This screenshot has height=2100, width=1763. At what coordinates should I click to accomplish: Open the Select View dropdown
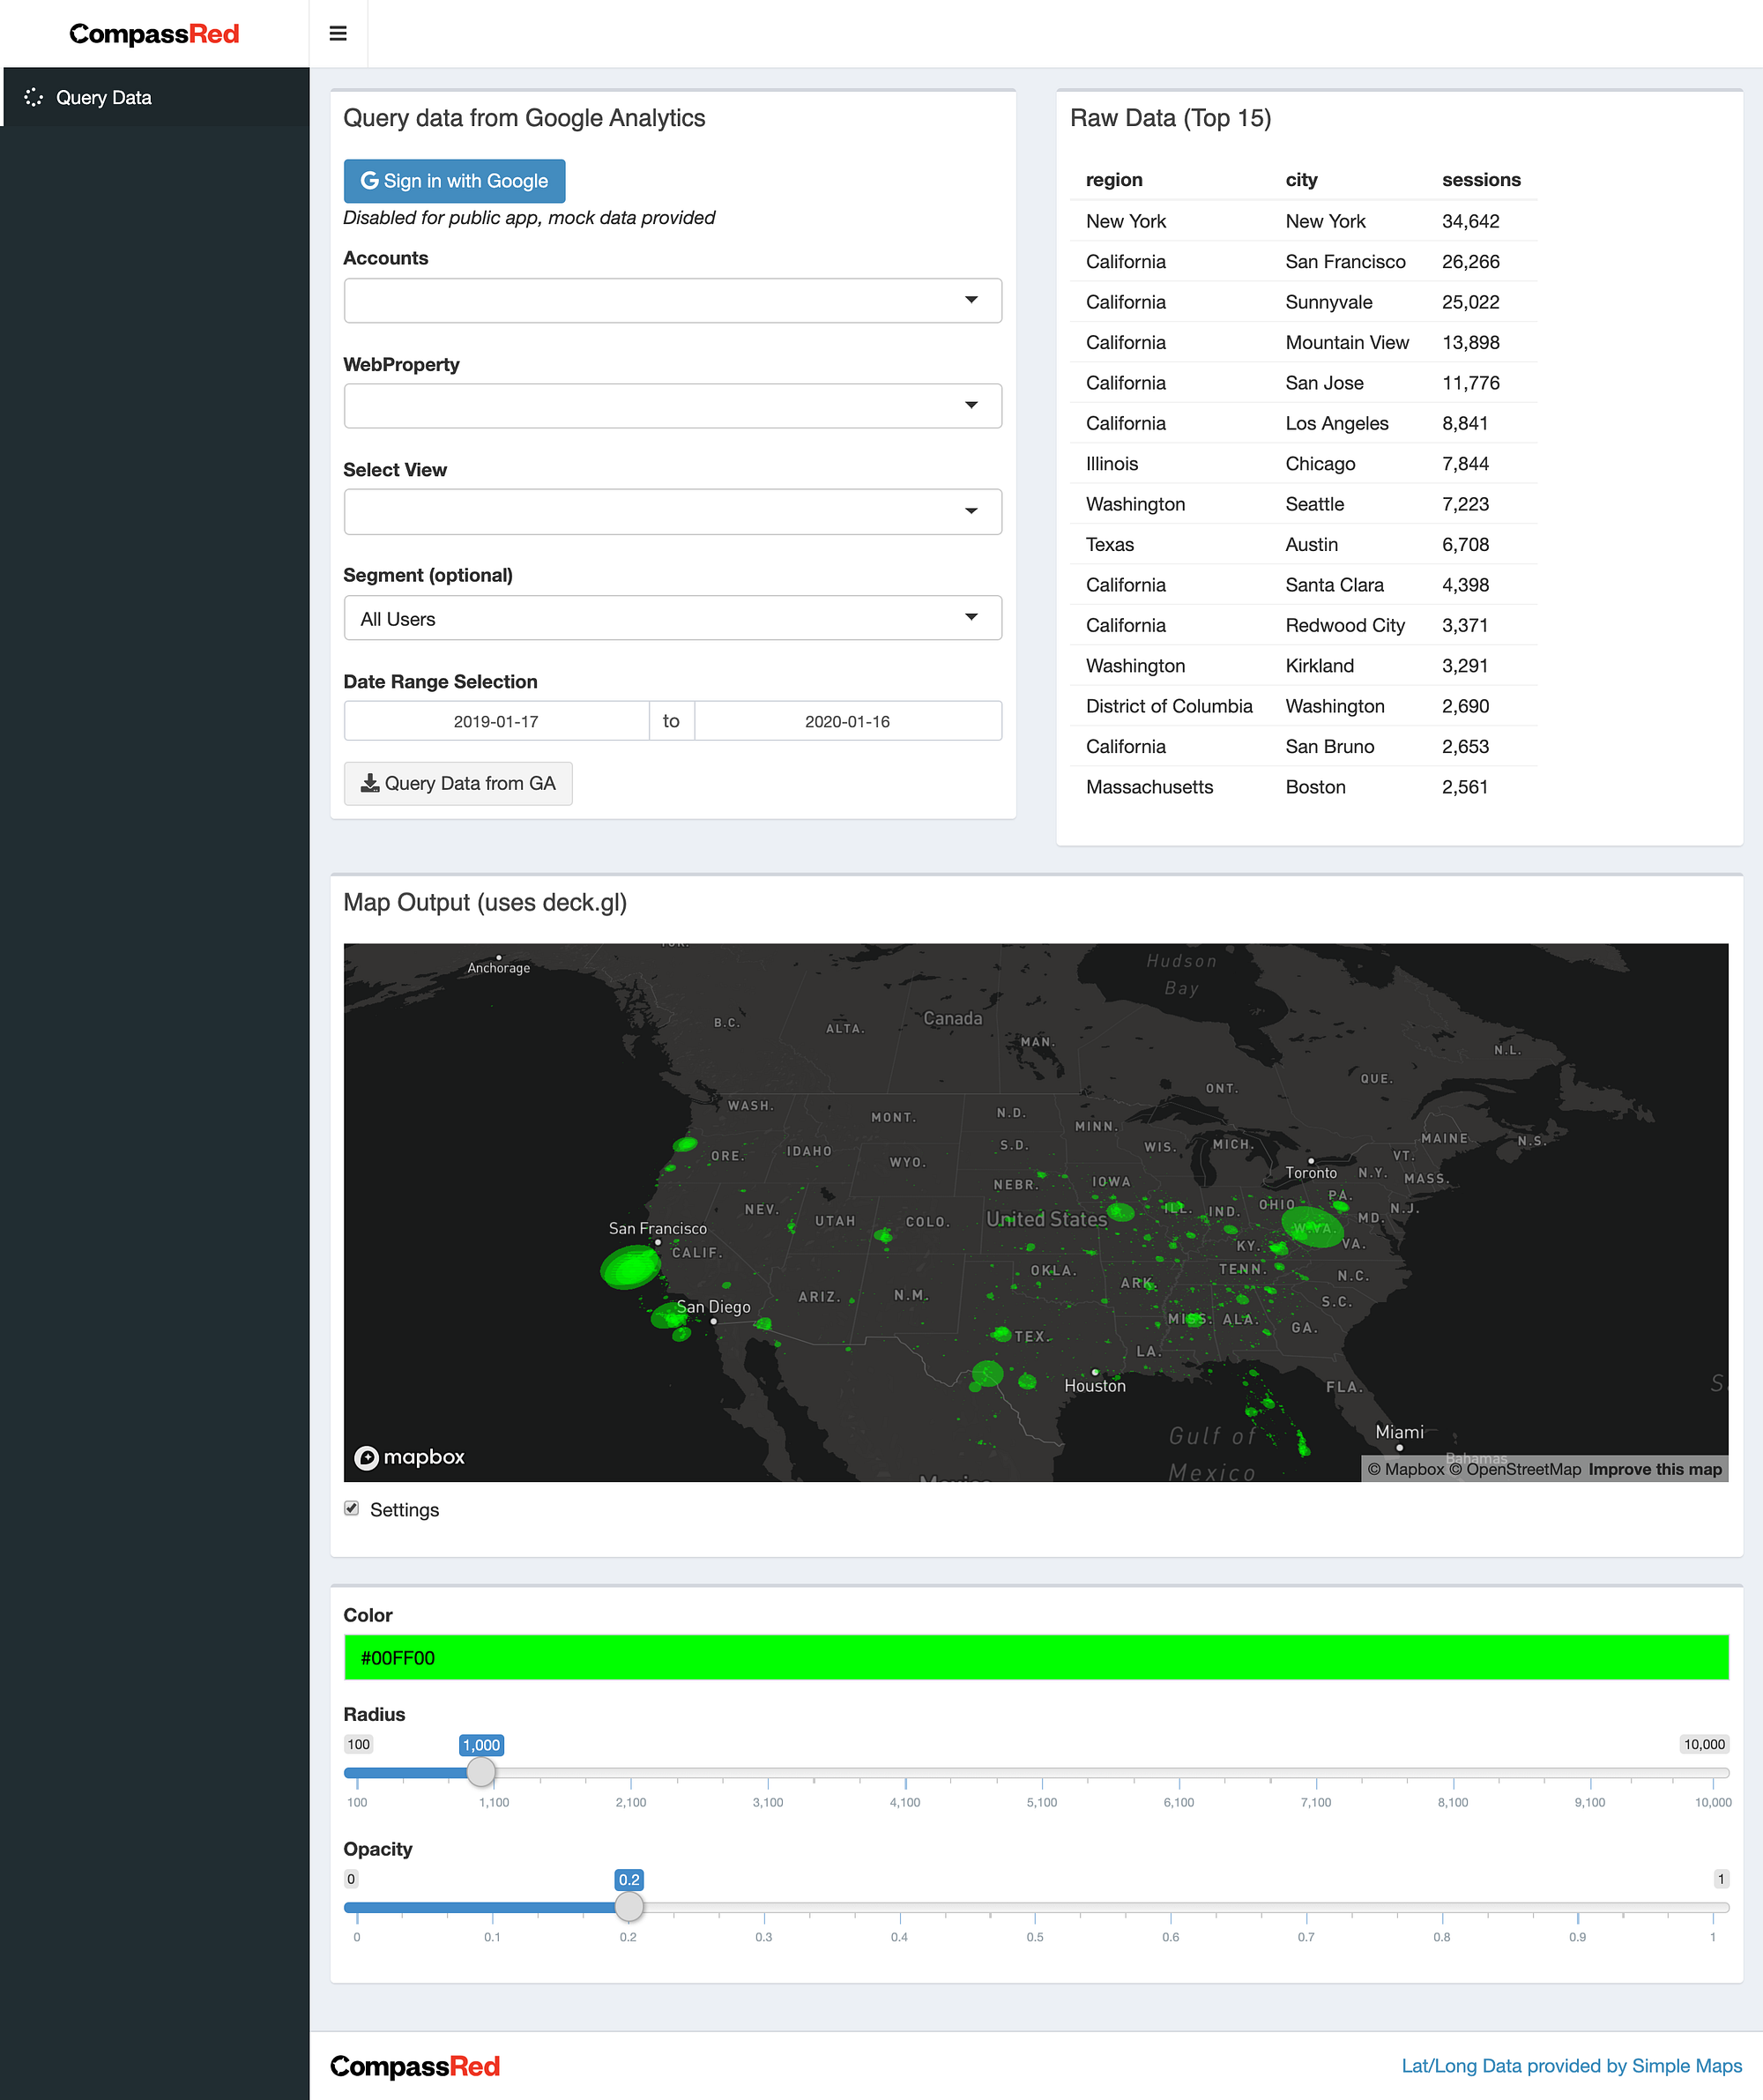coord(672,512)
